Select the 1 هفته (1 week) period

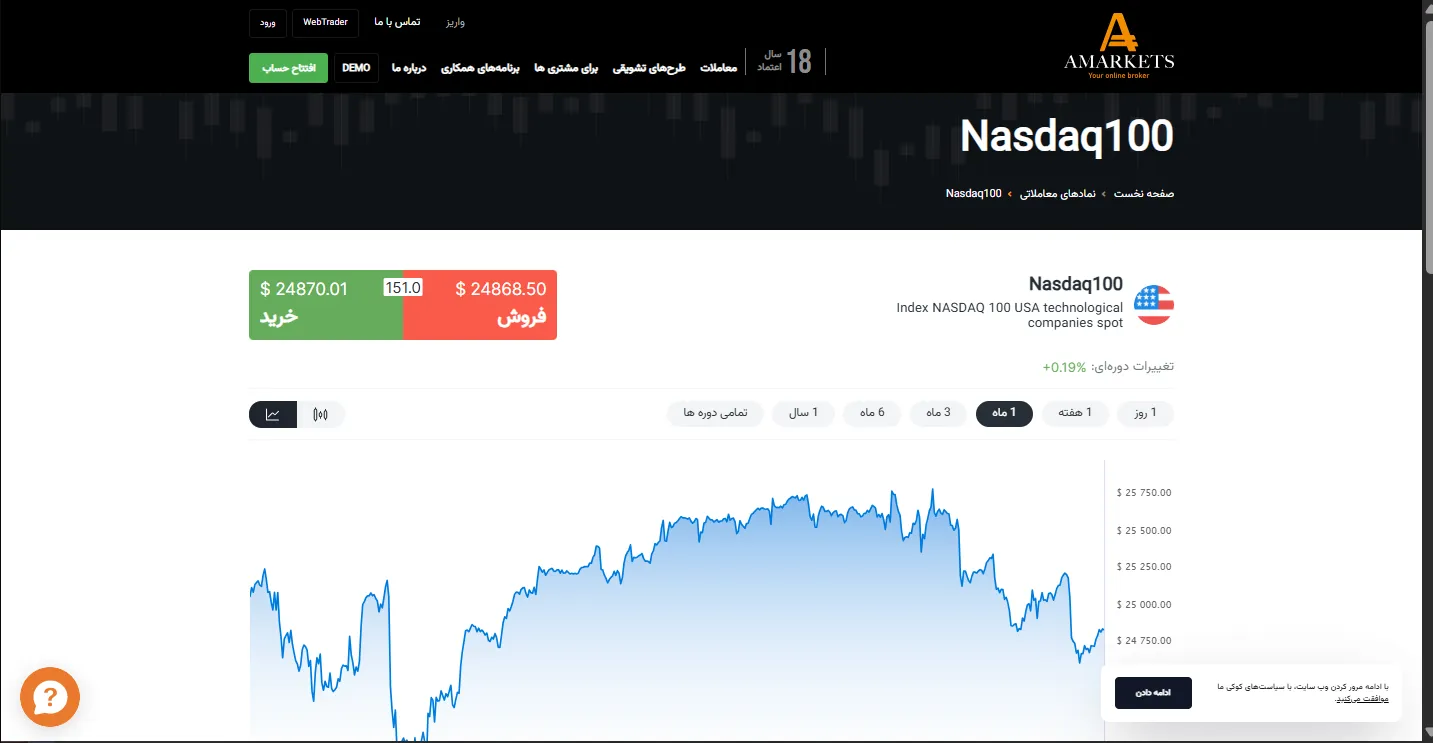coord(1075,413)
